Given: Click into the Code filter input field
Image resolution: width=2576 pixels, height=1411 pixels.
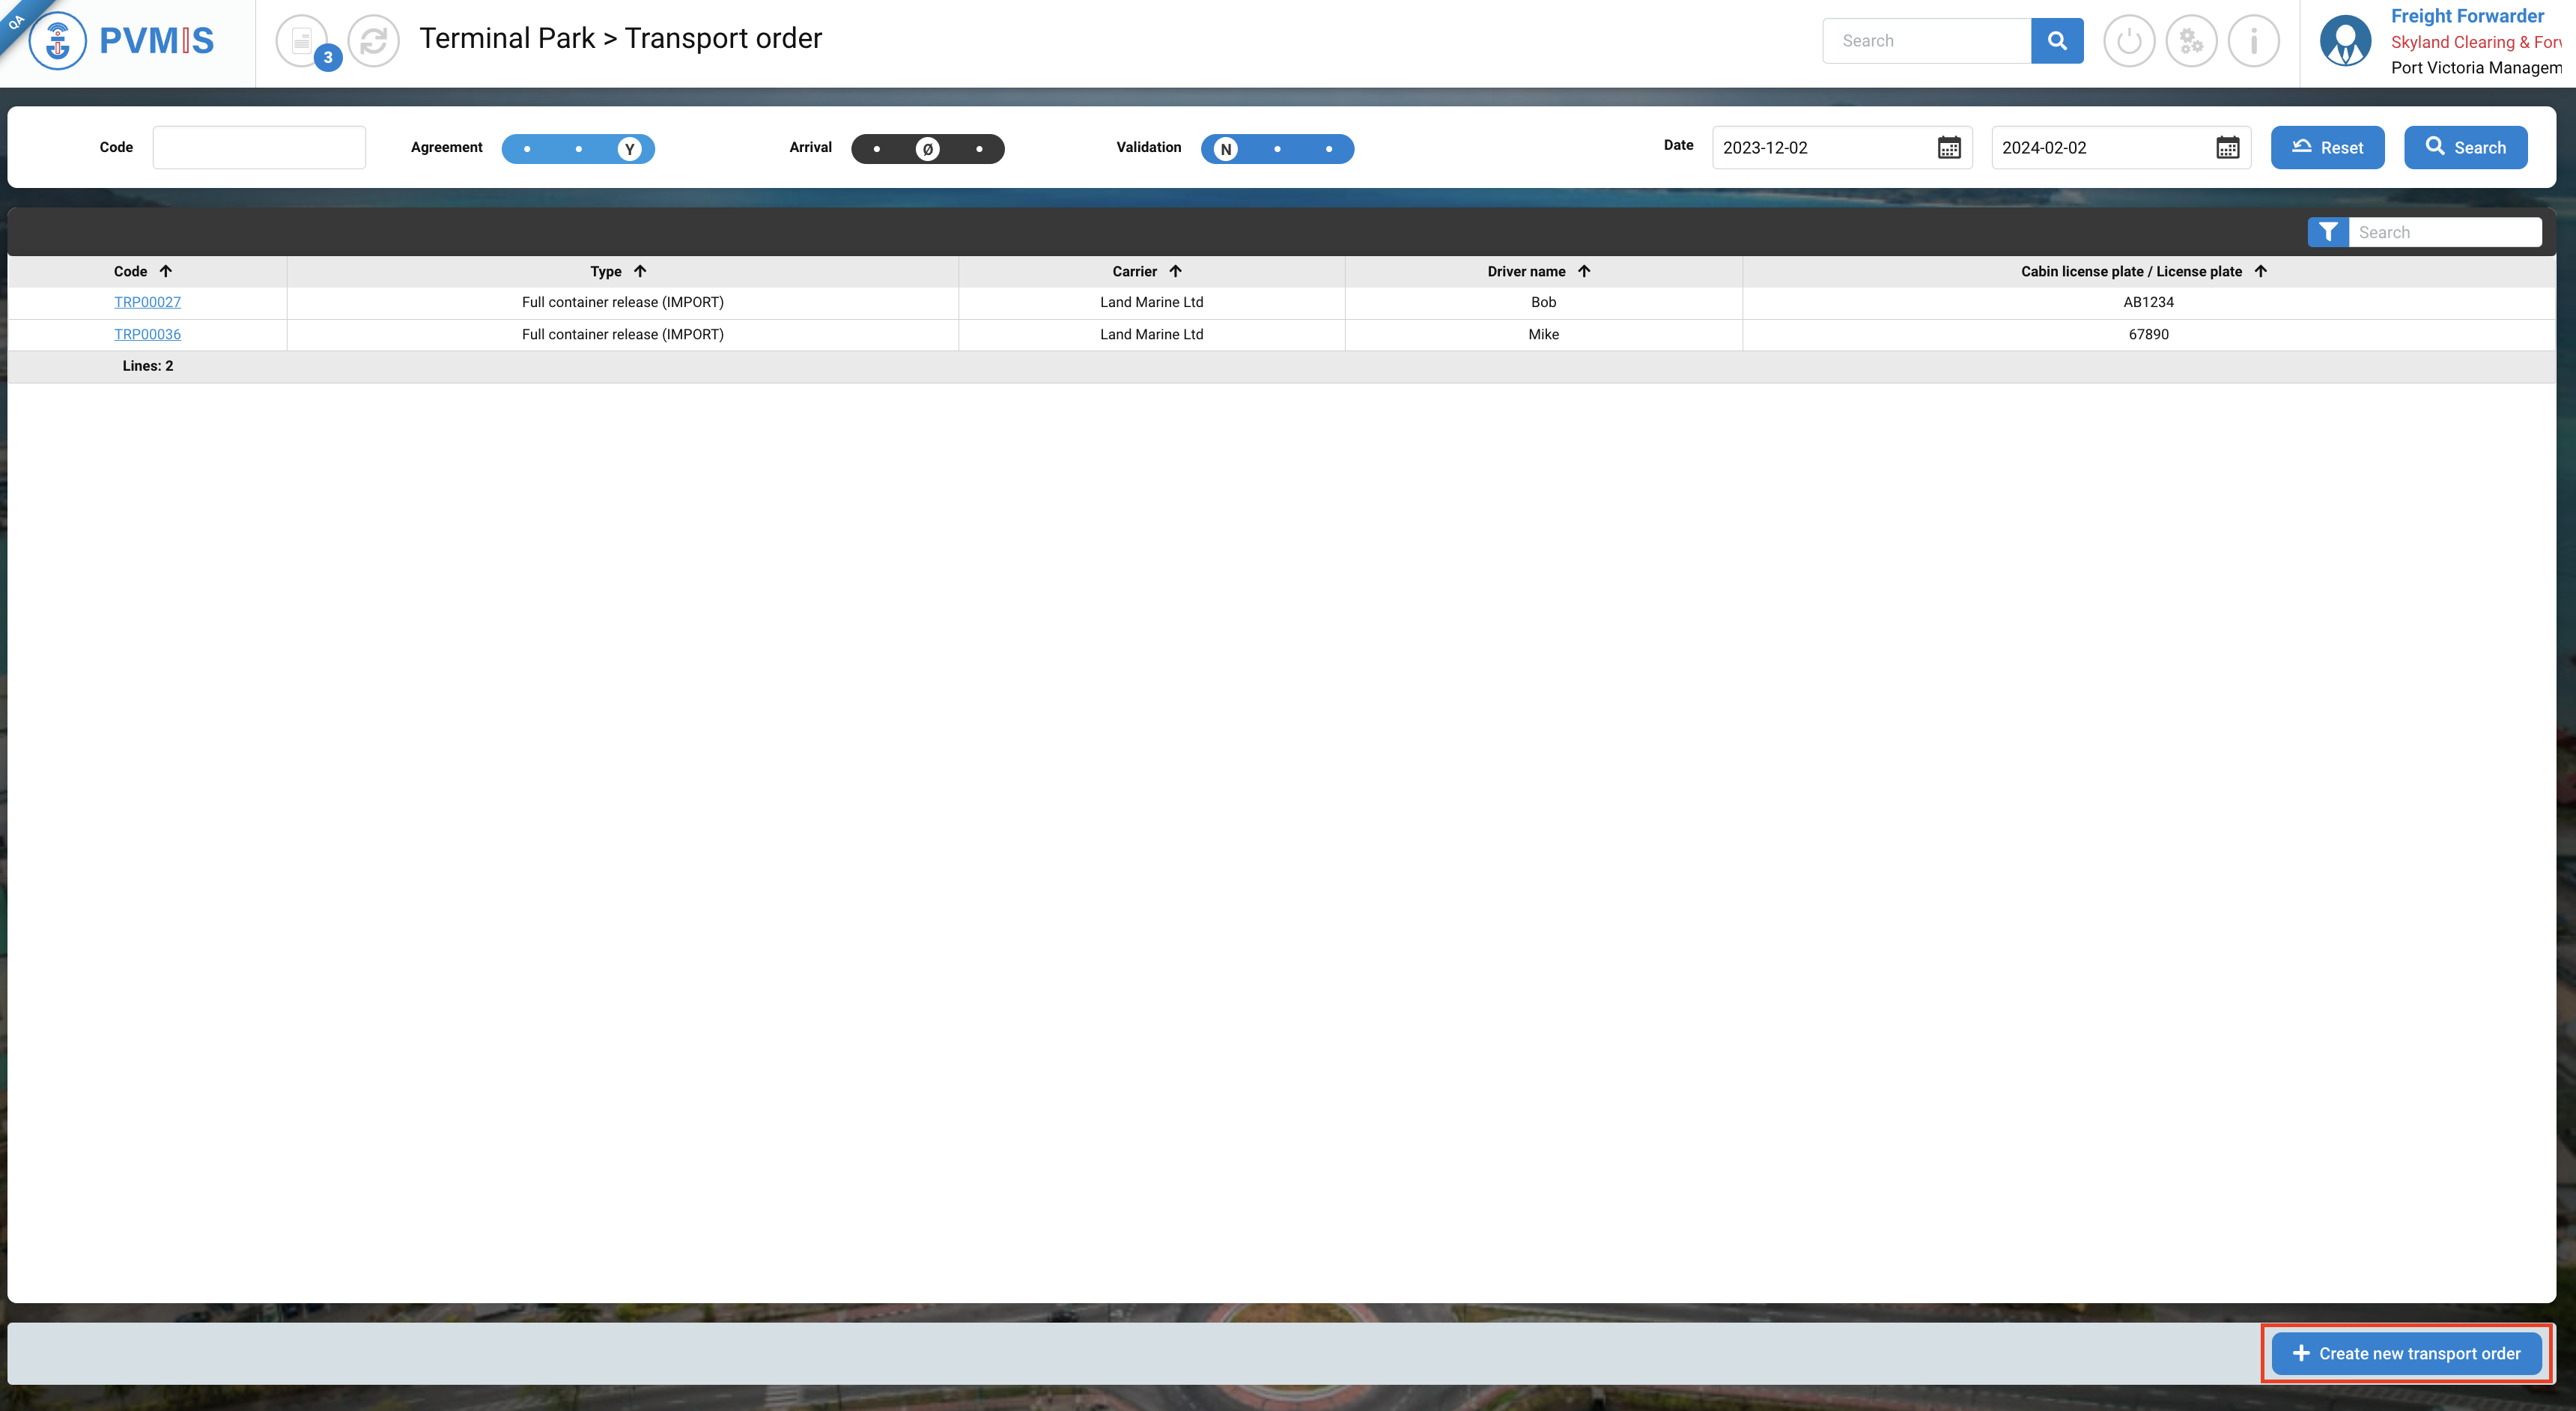Looking at the screenshot, I should [x=259, y=148].
